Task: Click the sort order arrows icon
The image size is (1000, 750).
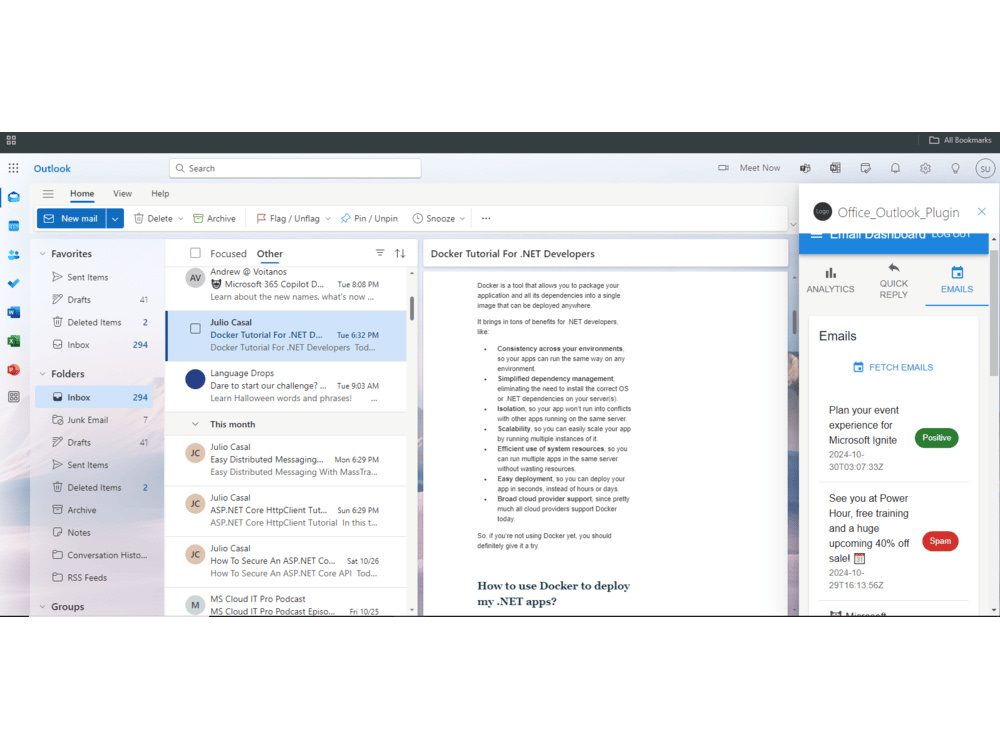Action: pos(400,253)
